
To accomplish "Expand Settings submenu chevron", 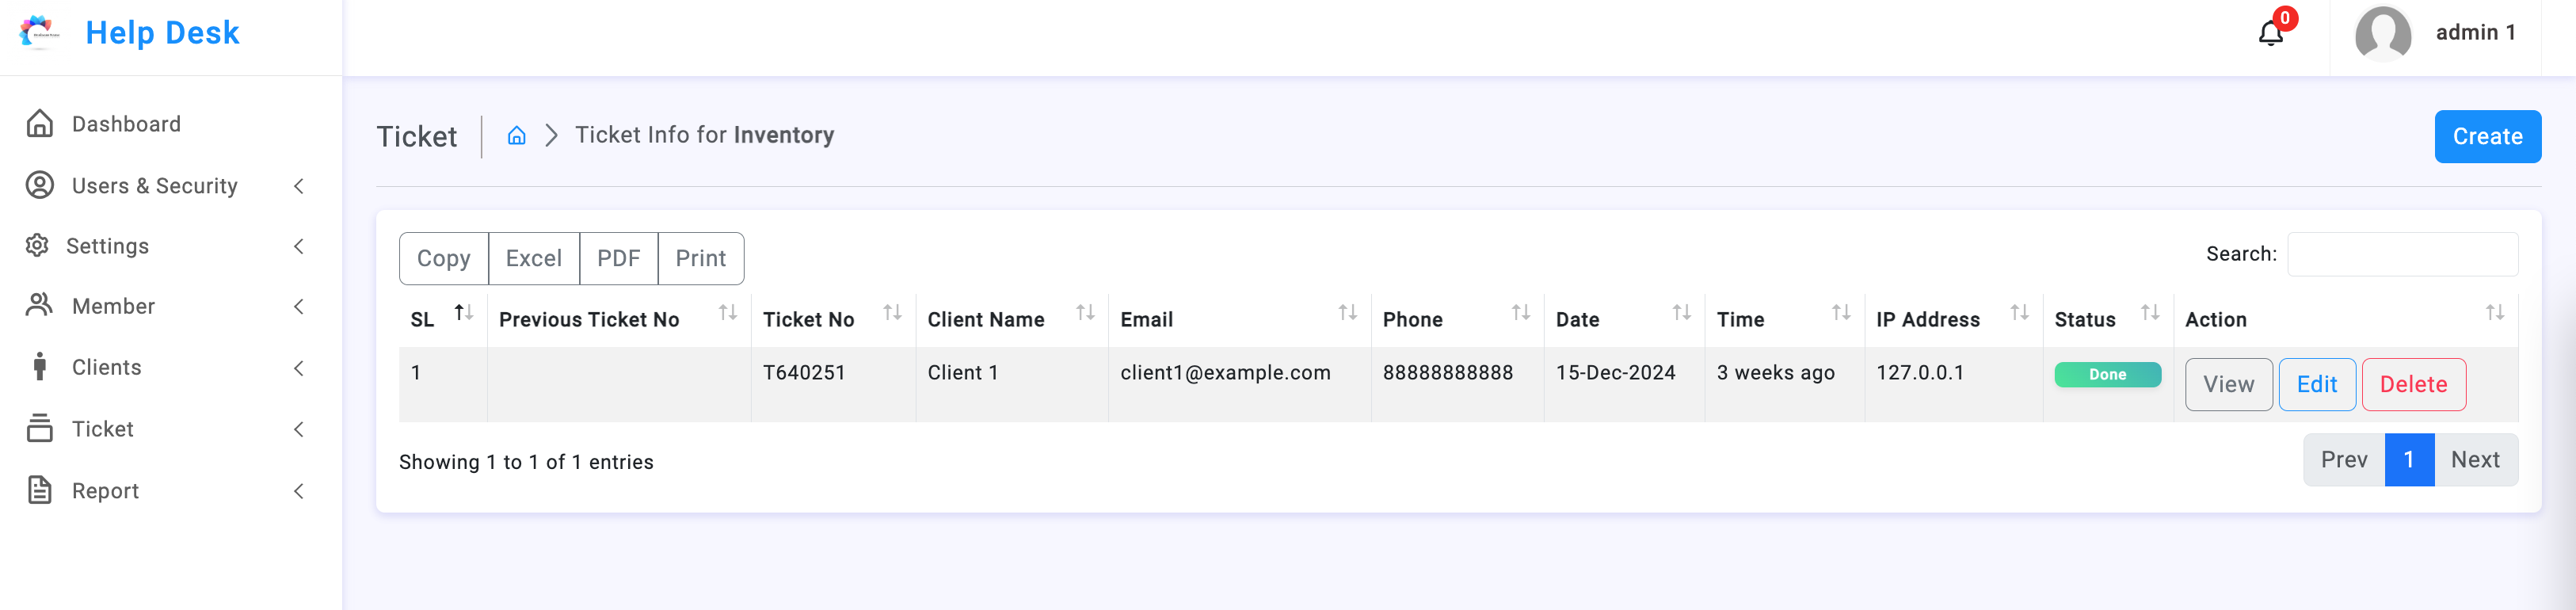I will point(298,246).
